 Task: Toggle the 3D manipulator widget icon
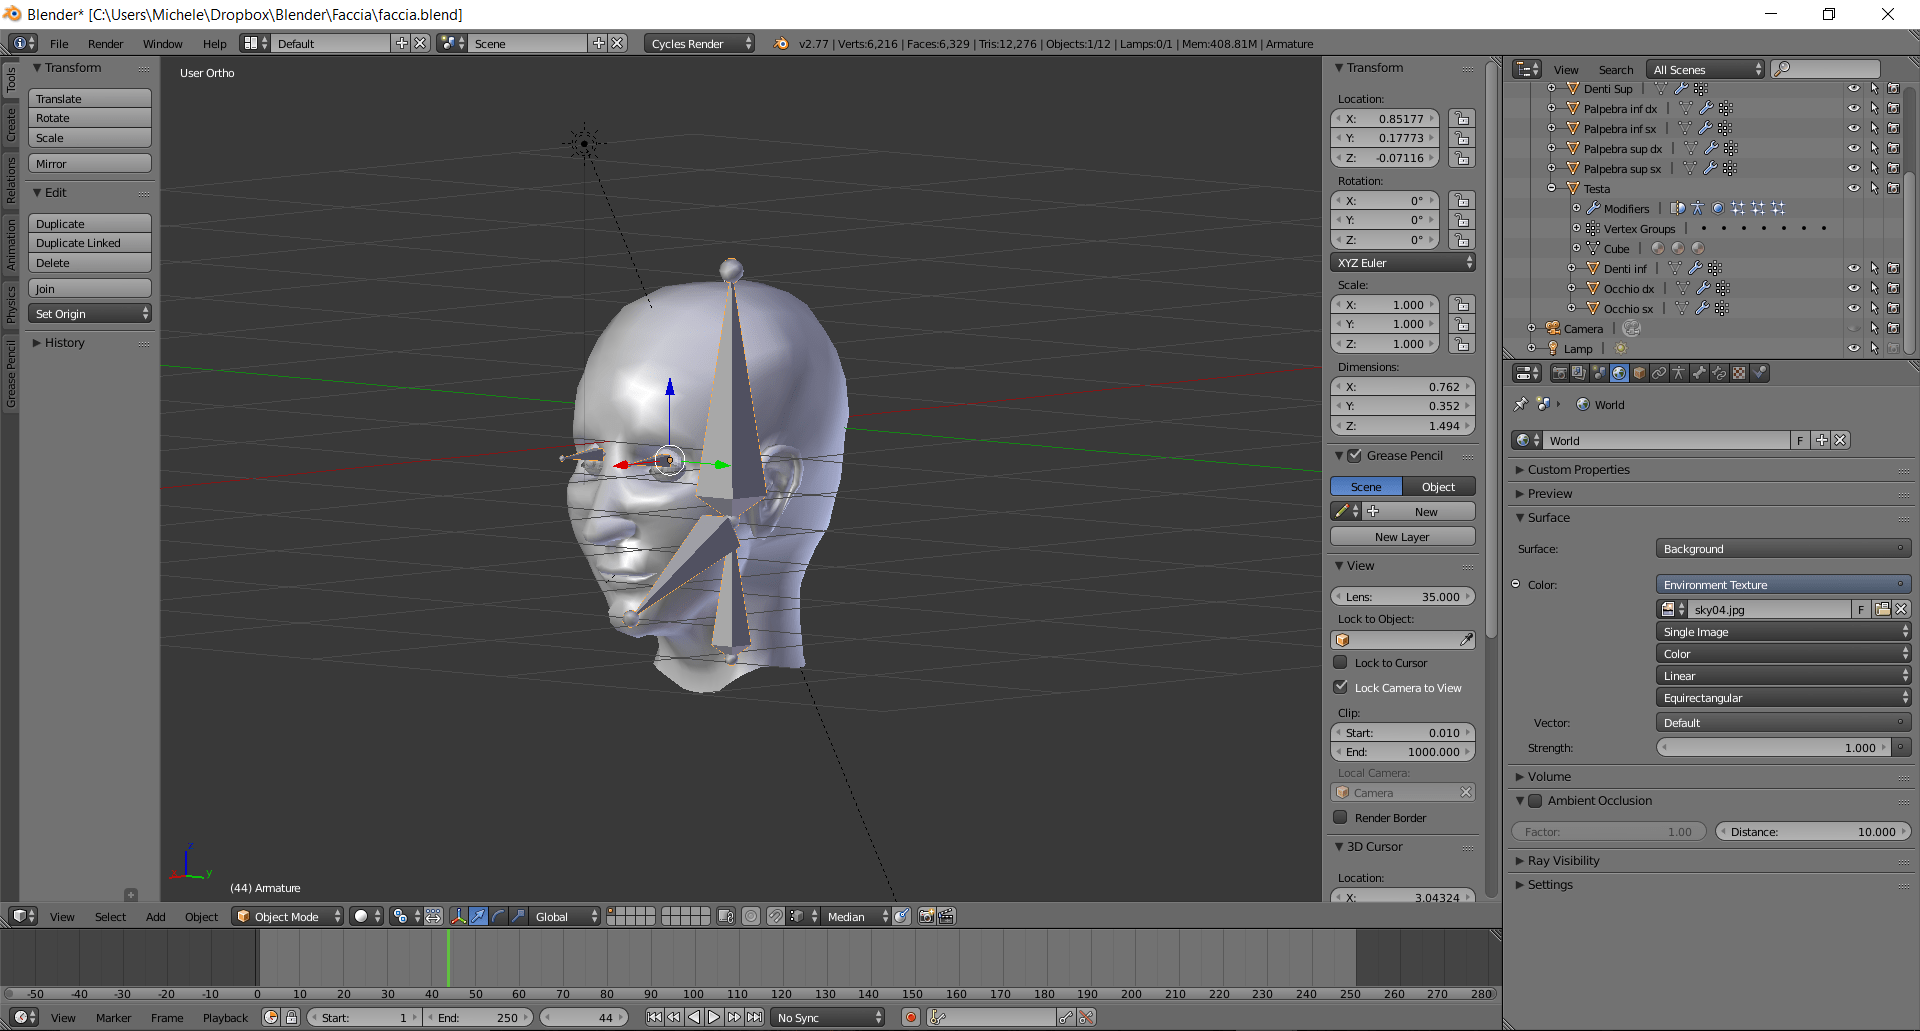(458, 916)
